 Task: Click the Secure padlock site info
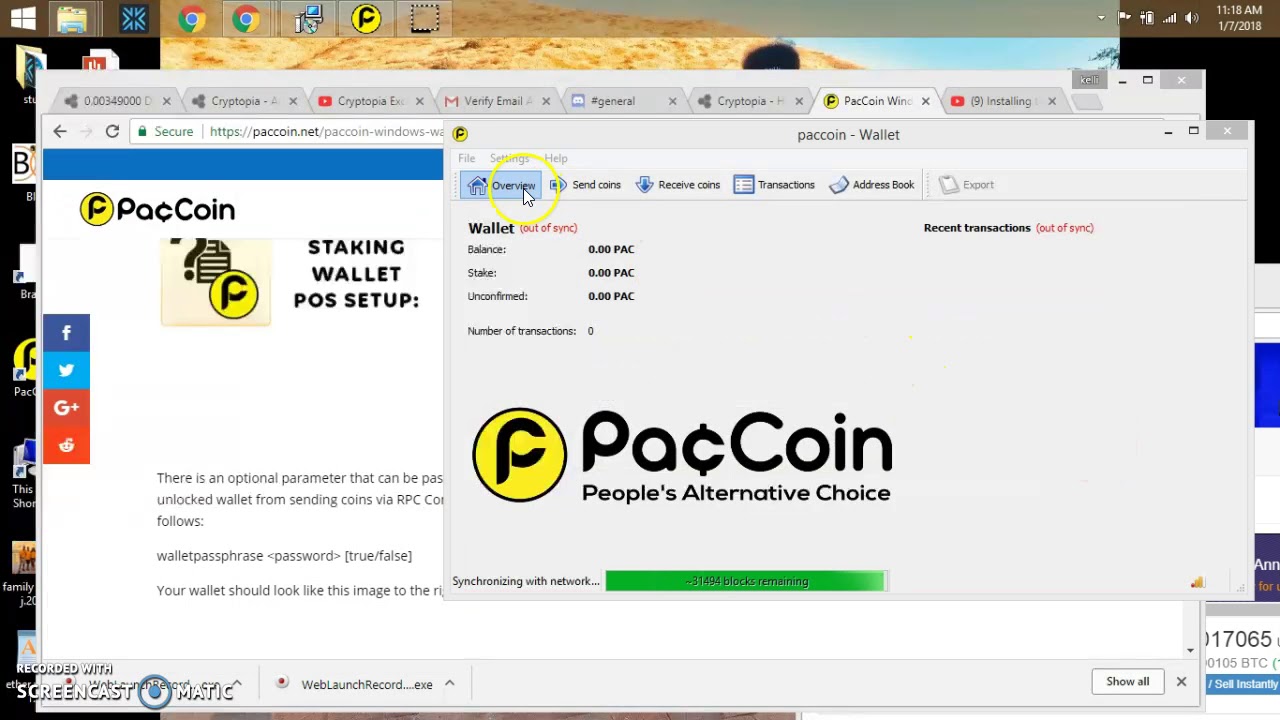click(166, 131)
